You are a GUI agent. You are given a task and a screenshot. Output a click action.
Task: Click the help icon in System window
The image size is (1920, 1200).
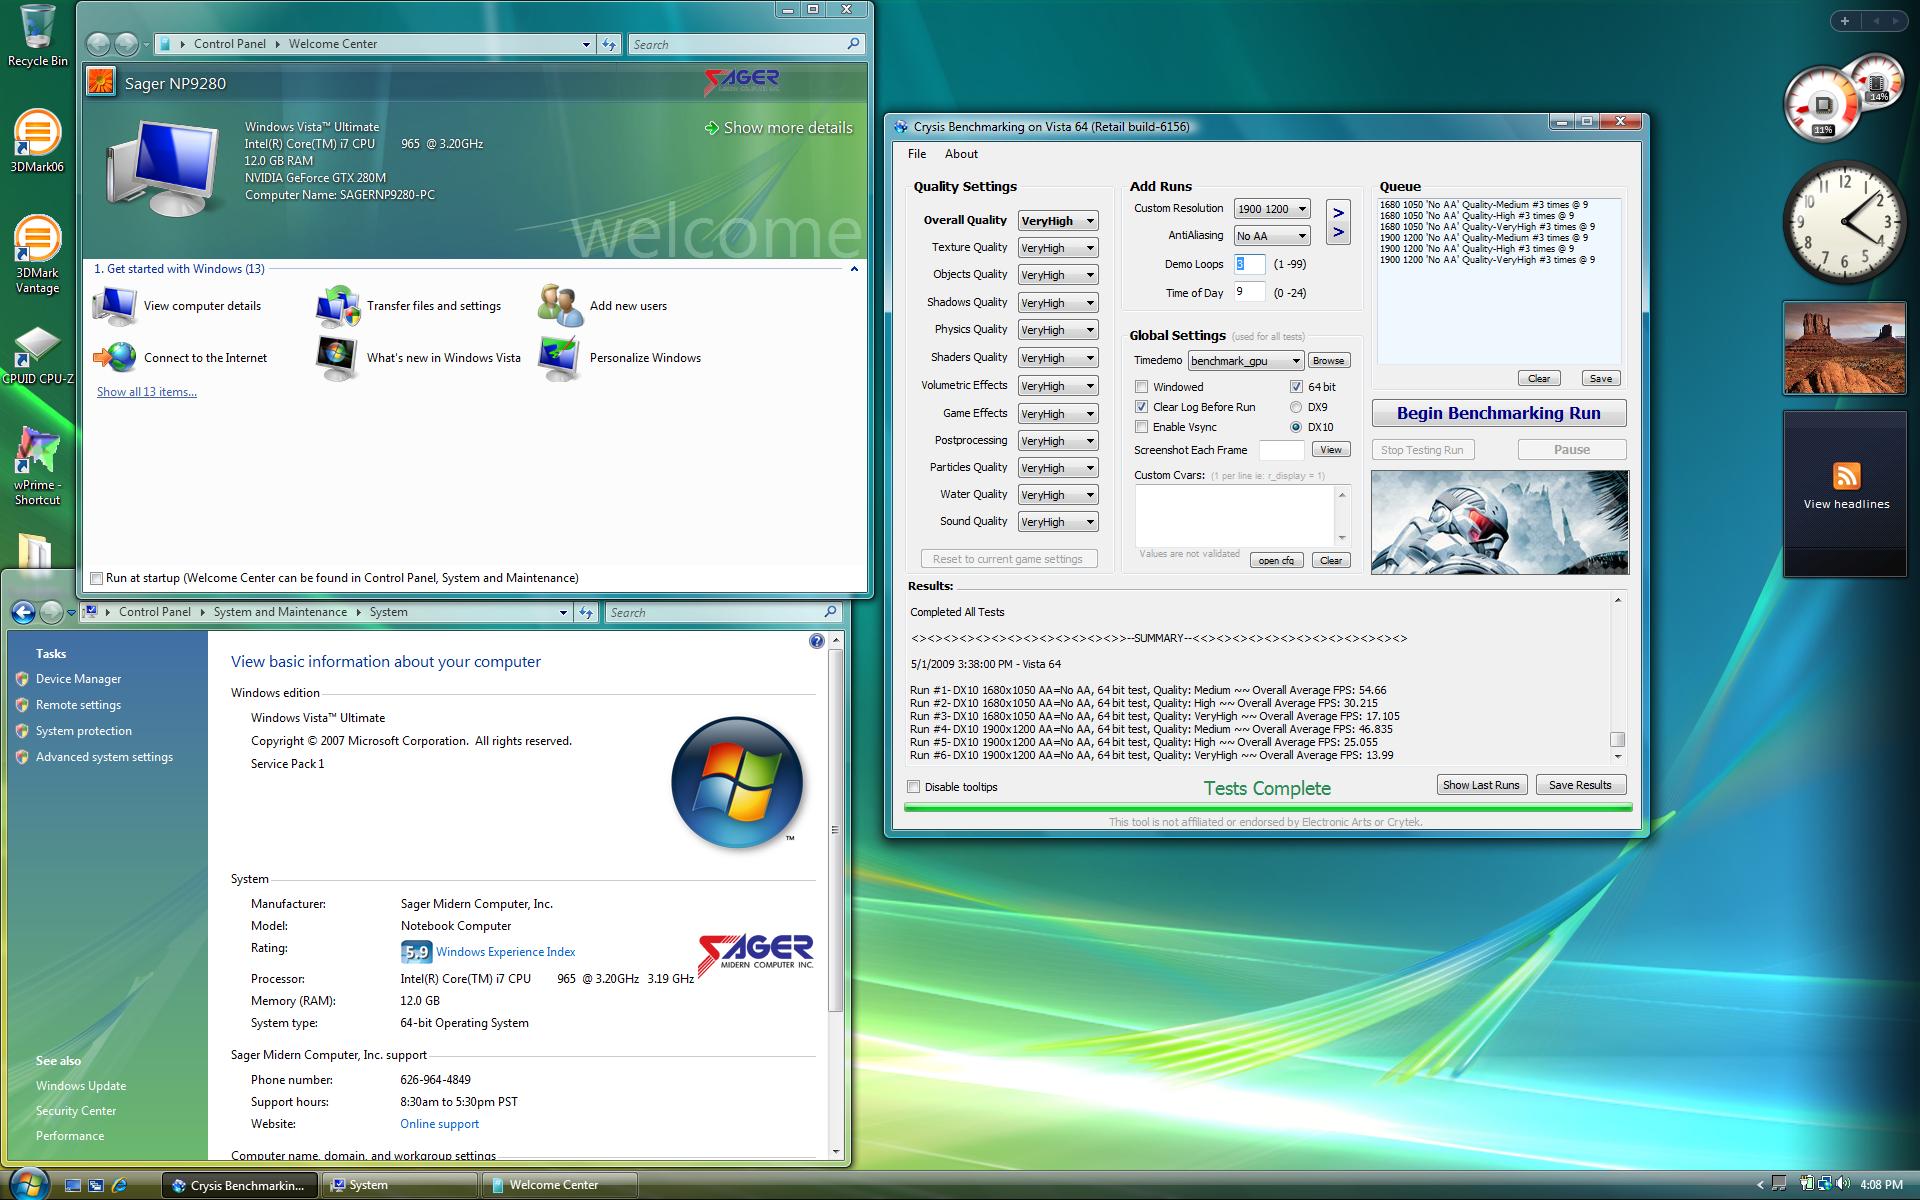(817, 642)
